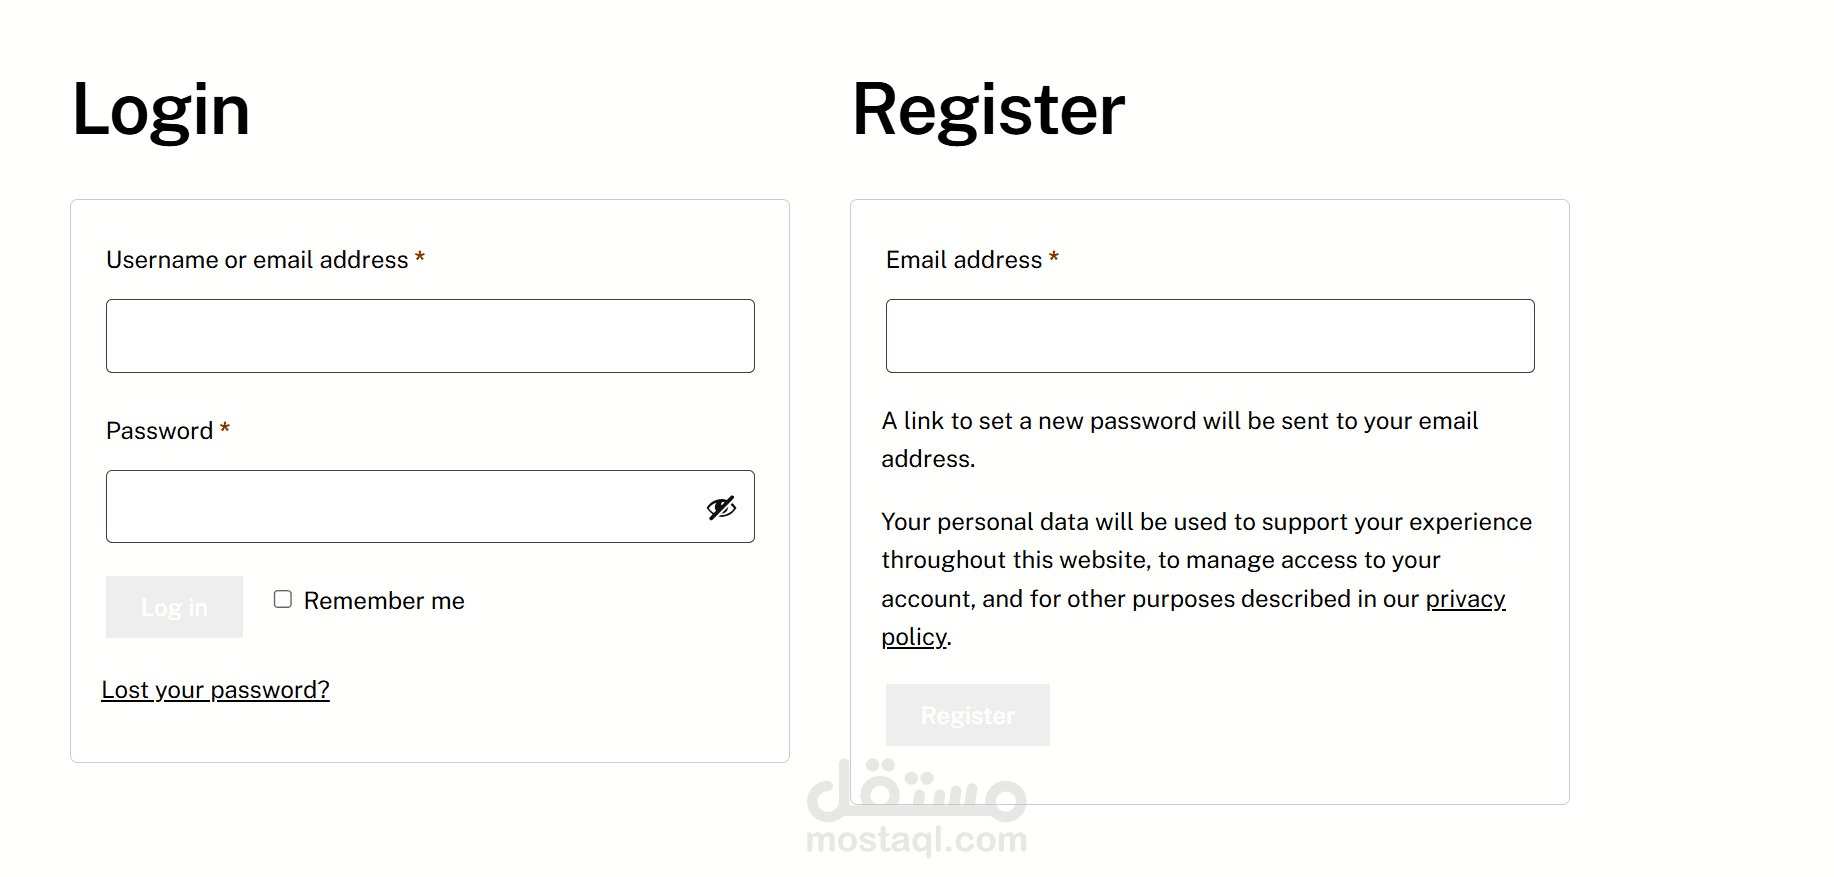This screenshot has width=1834, height=877.
Task: Click the required asterisk beside Password
Action: click(x=225, y=430)
